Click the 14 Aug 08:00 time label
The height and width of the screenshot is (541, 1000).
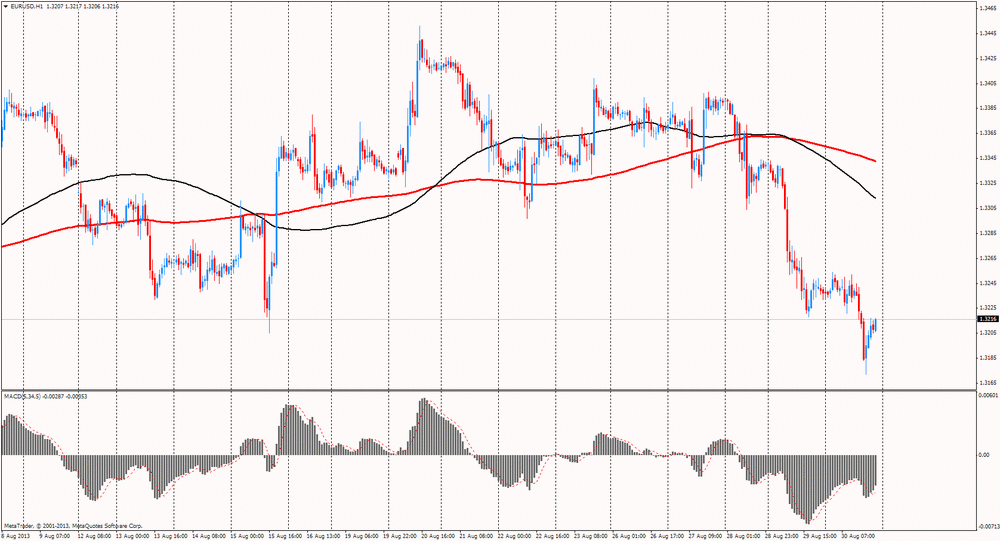pyautogui.click(x=208, y=536)
